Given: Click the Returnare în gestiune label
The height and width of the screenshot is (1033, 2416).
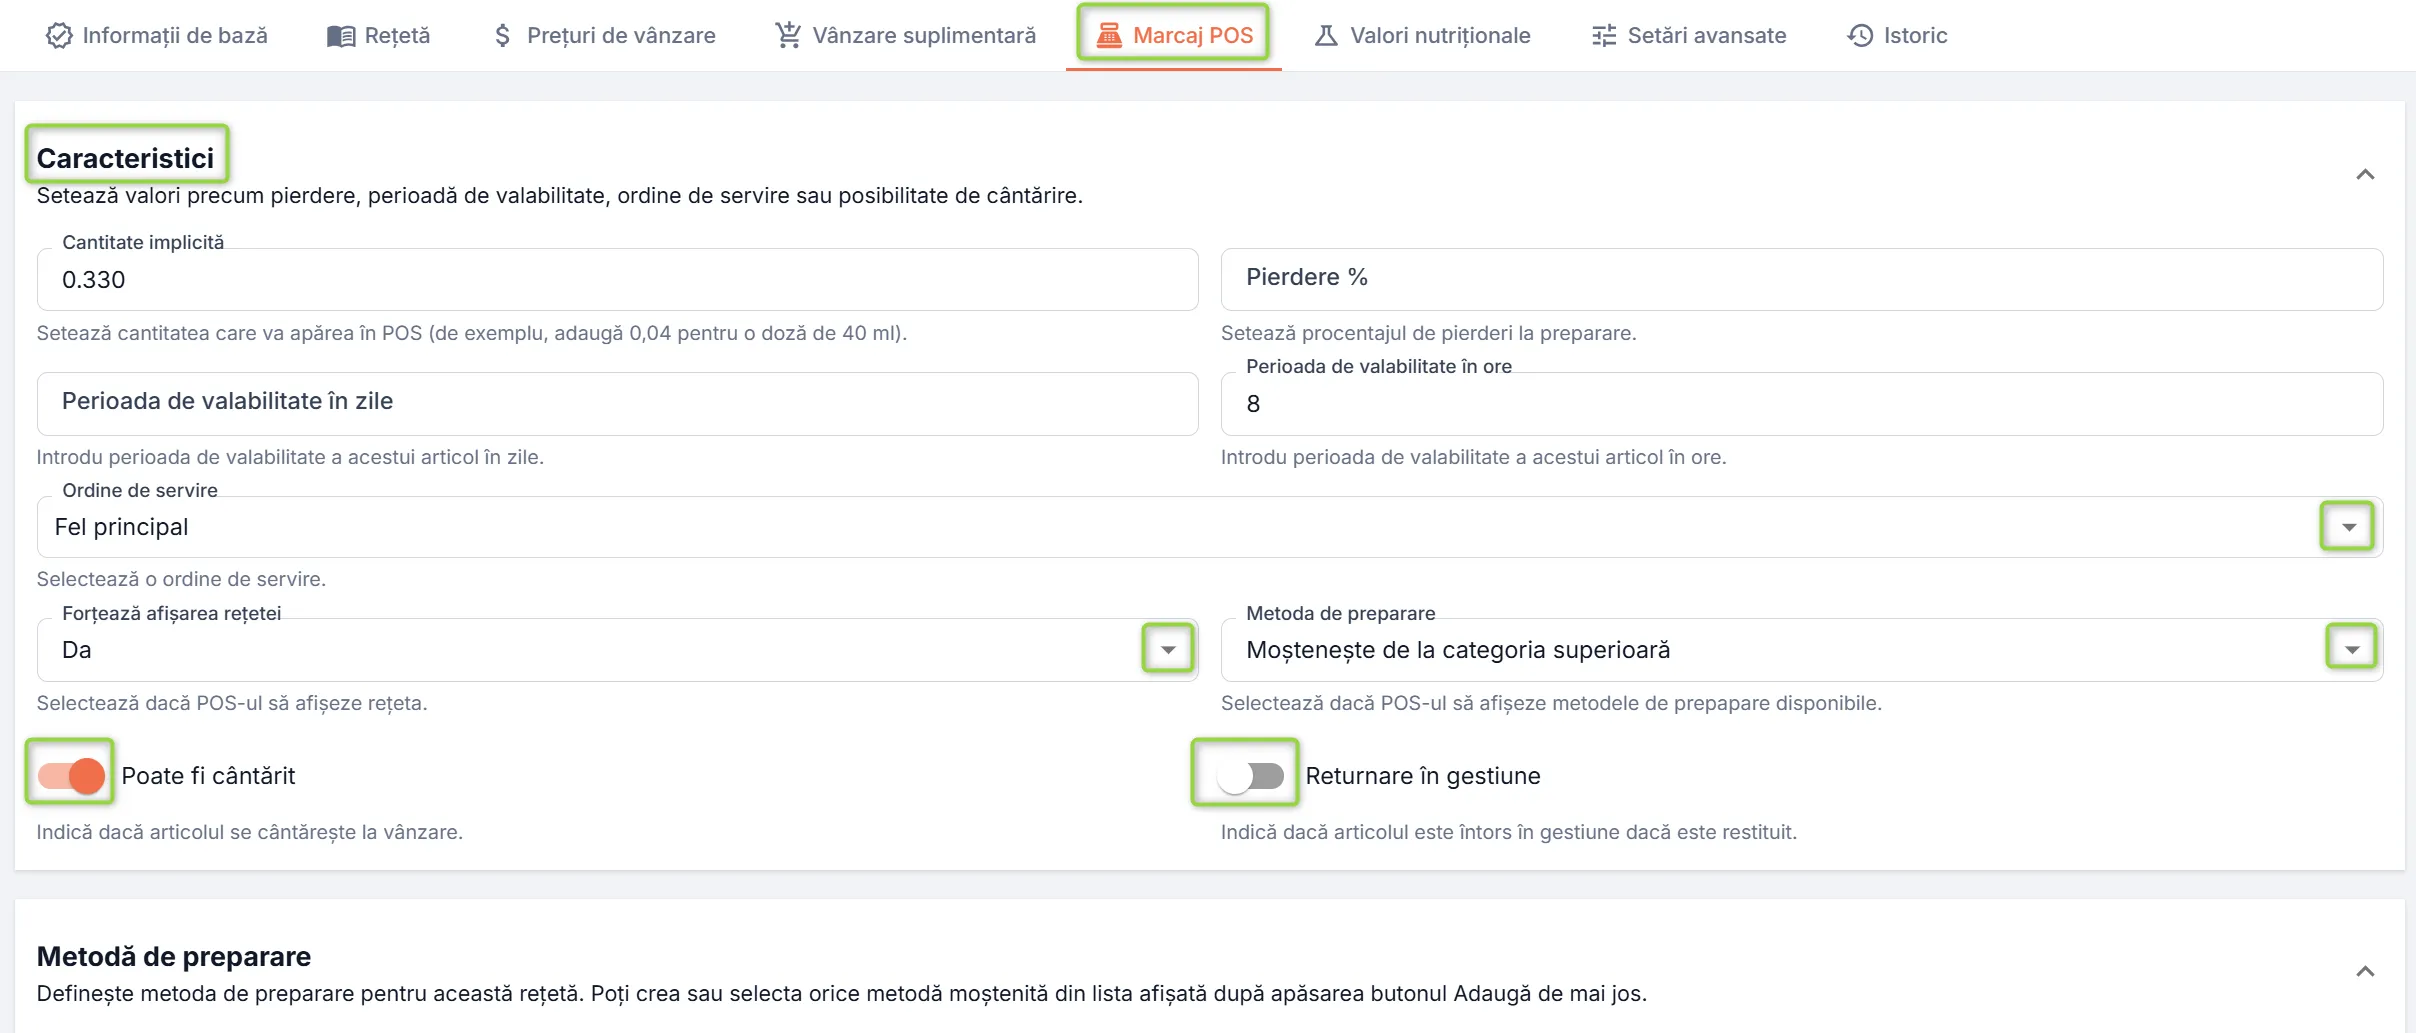Looking at the screenshot, I should [1422, 776].
